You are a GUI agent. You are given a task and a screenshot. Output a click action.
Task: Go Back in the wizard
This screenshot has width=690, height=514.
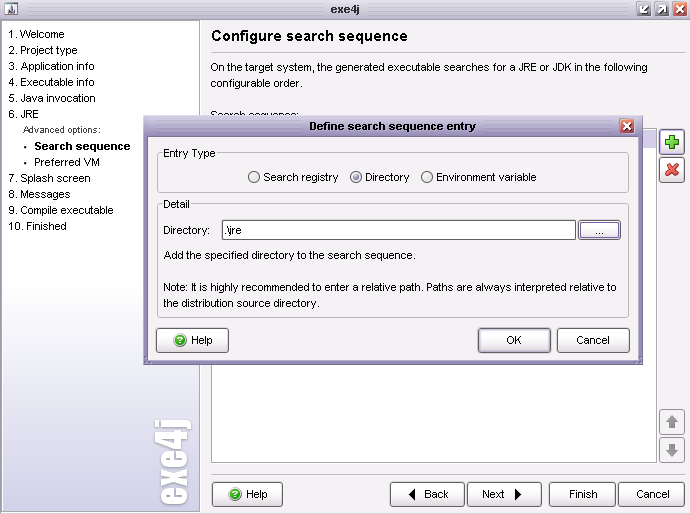click(427, 494)
